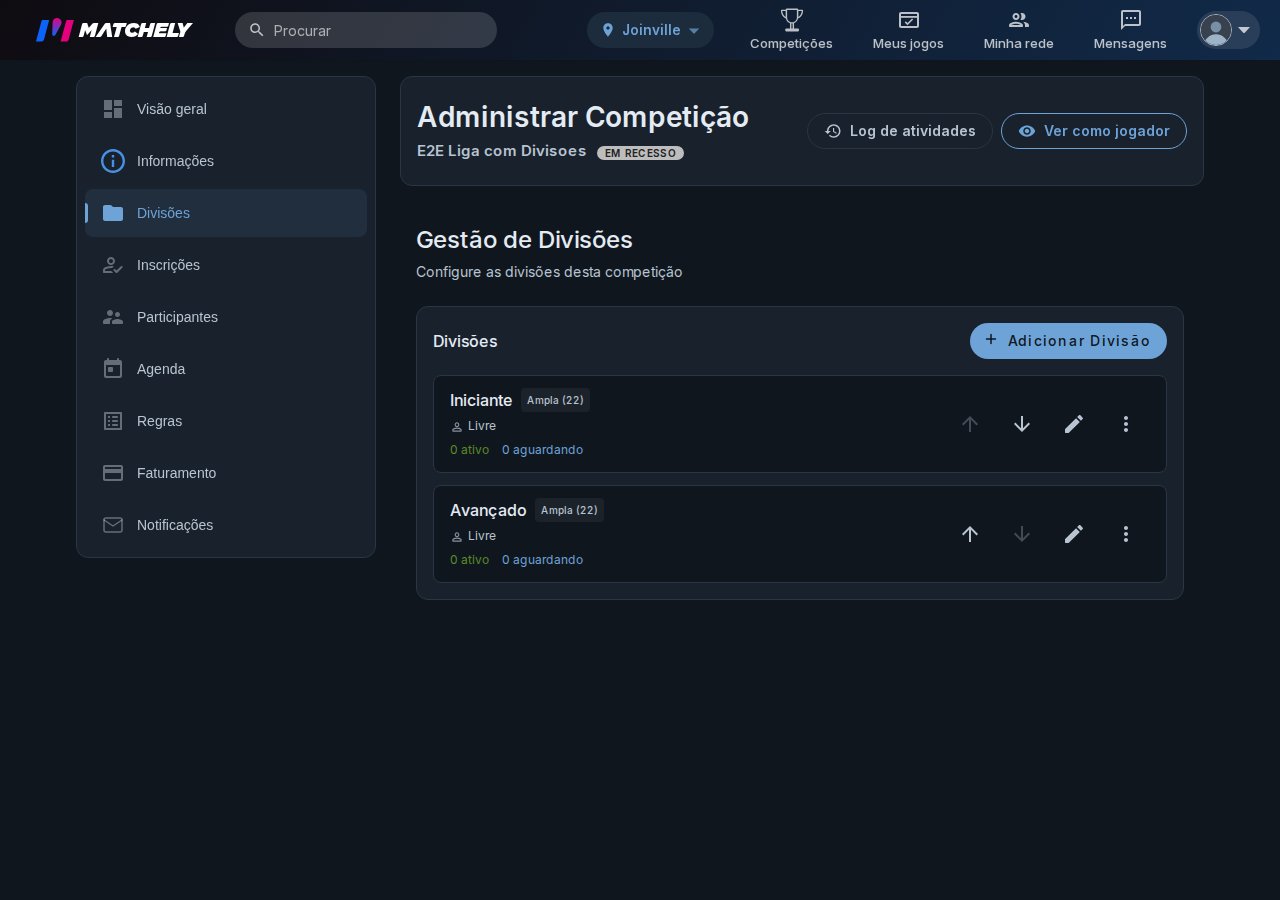Open Faturamento in the sidebar
This screenshot has width=1280, height=900.
(226, 473)
